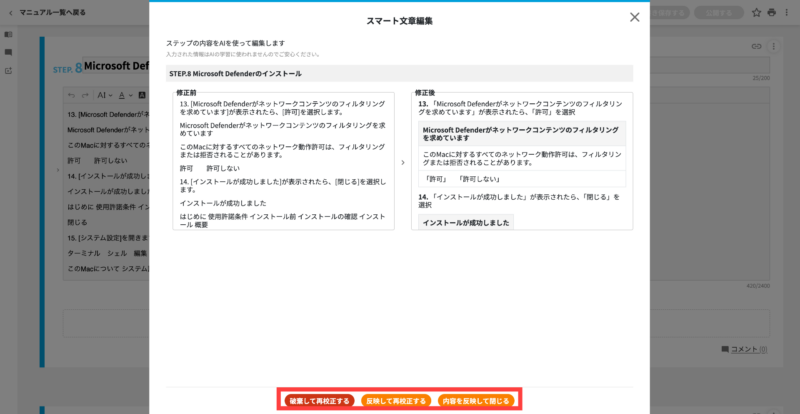Open the STEP 8 three-dot options menu

[x=773, y=46]
